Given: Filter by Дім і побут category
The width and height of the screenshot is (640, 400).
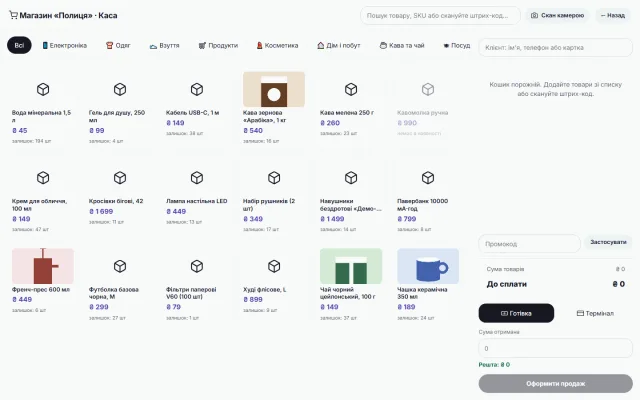Looking at the screenshot, I should tap(339, 45).
